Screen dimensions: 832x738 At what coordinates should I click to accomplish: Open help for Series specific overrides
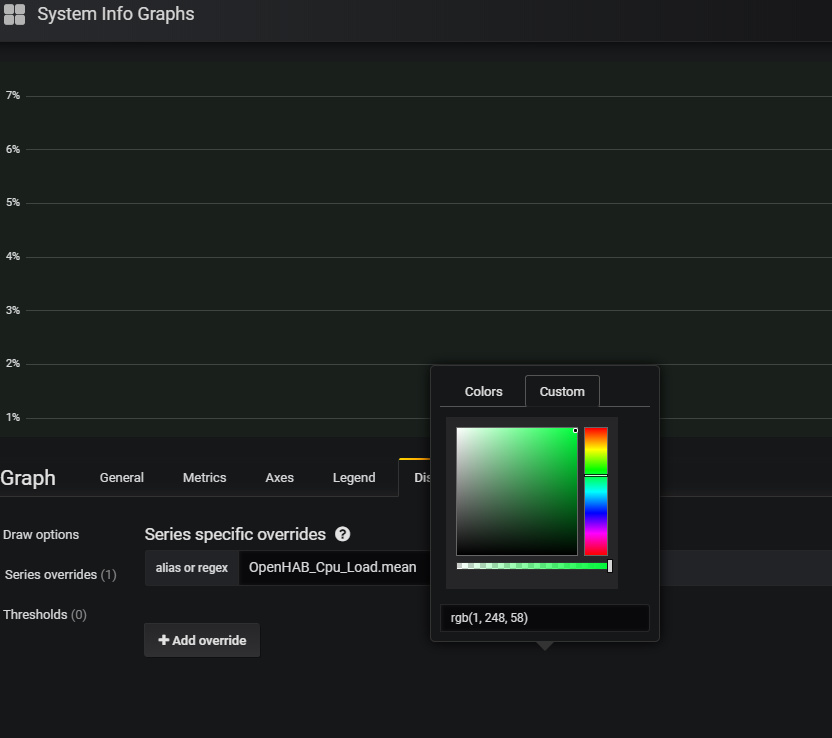point(342,534)
